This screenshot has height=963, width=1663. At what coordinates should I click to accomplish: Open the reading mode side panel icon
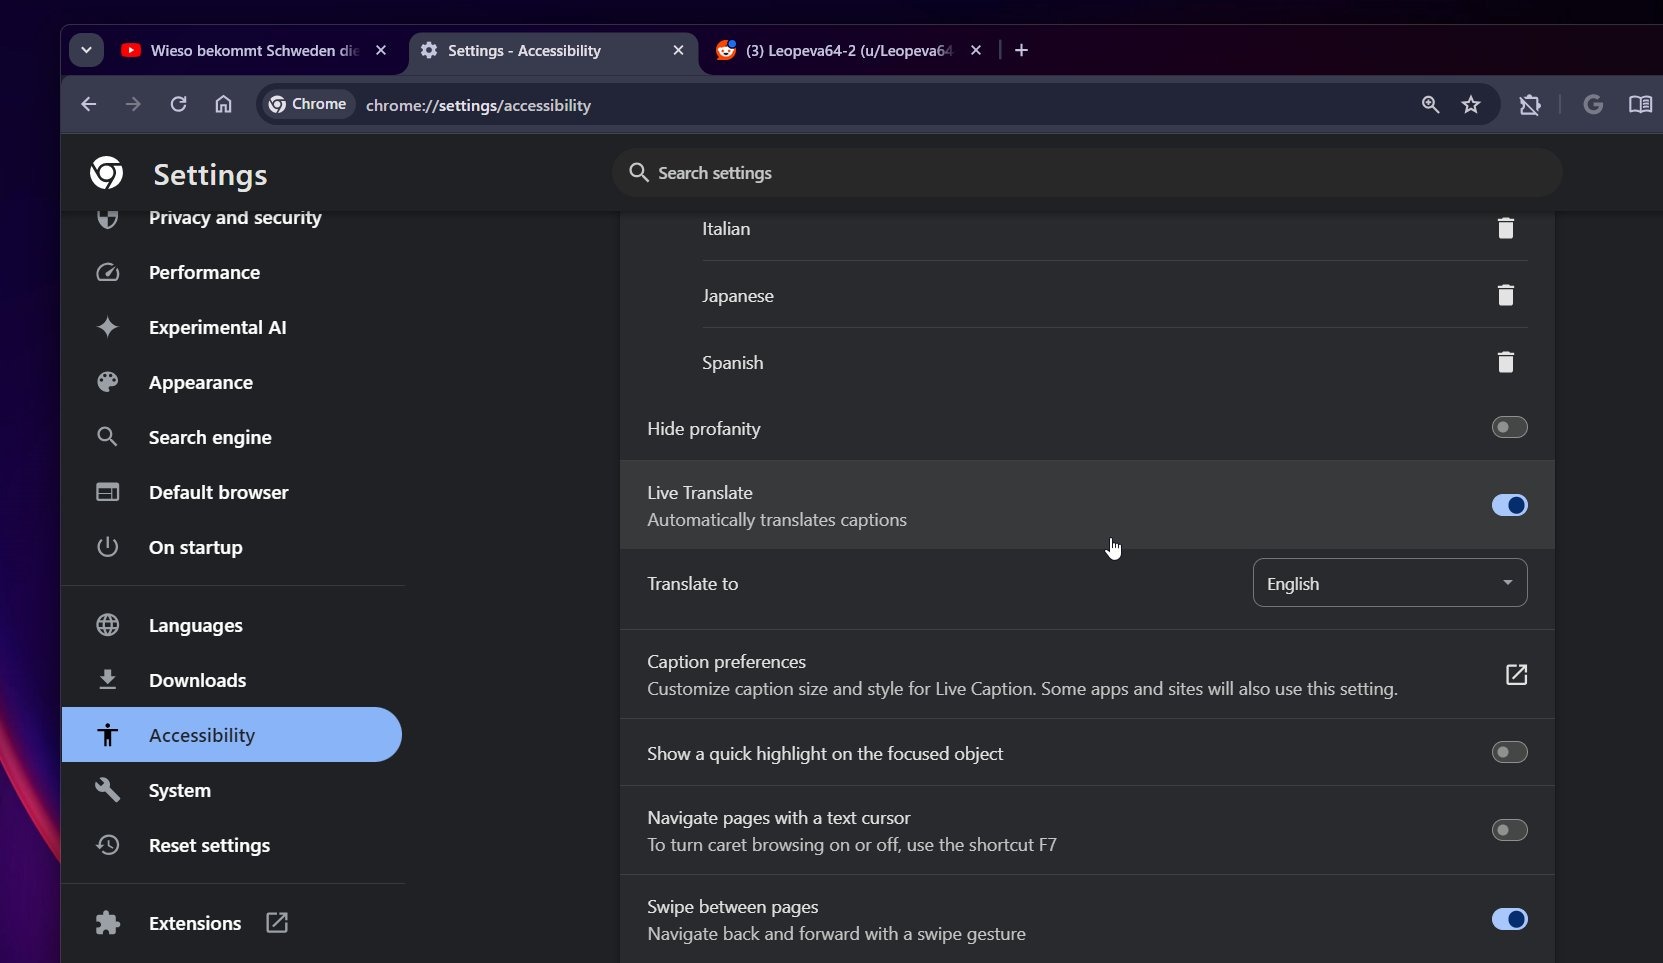(x=1639, y=105)
